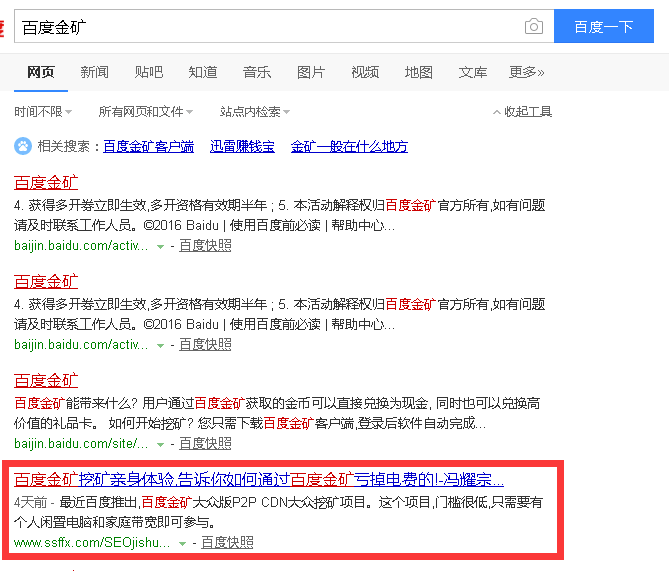Open second 百度金矿 result title

46,282
